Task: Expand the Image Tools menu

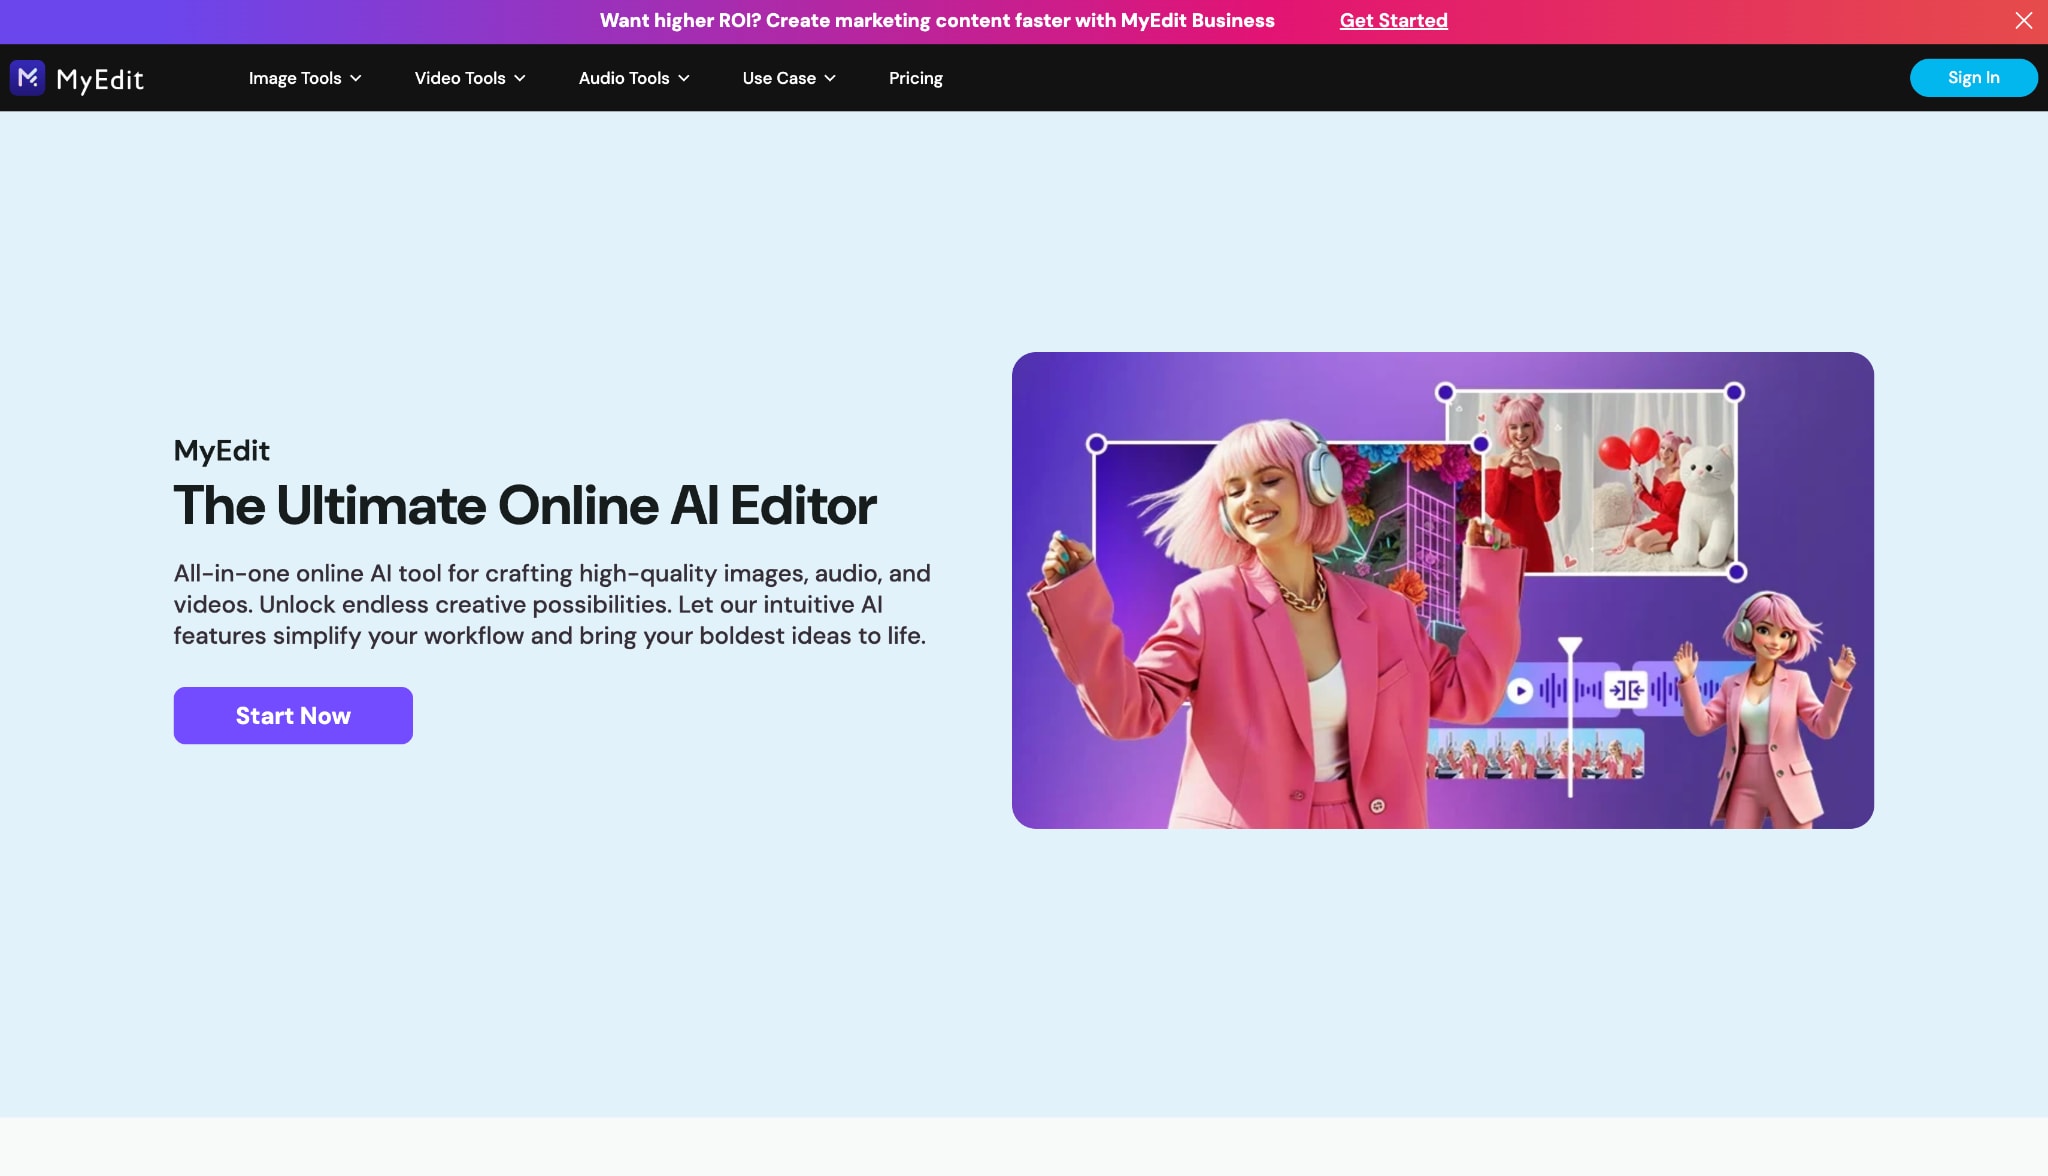Action: coord(305,78)
